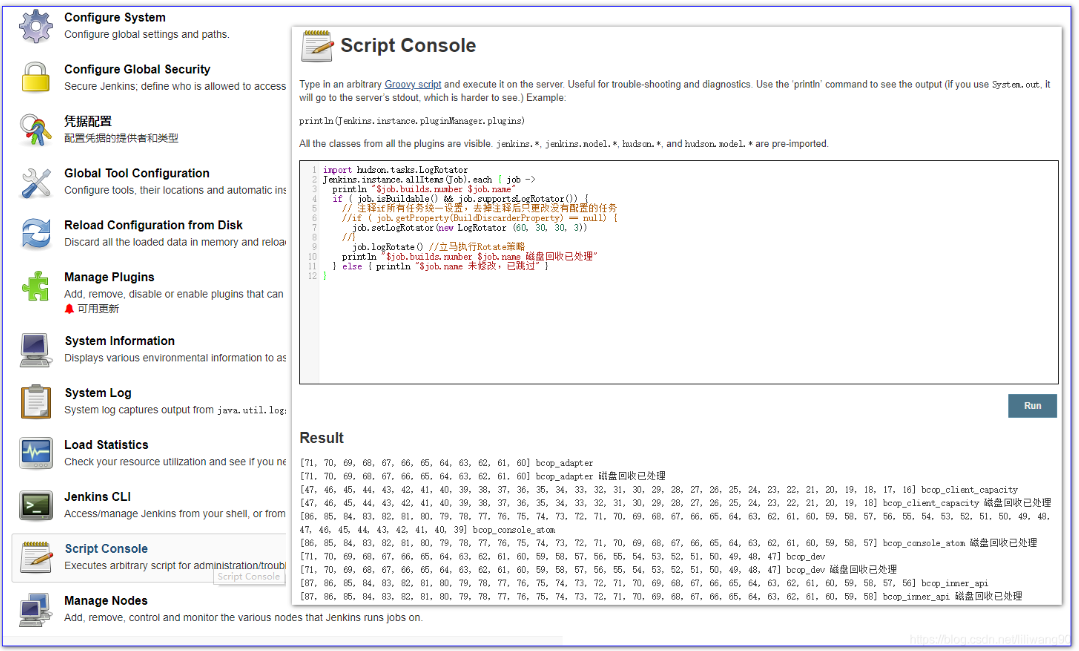Open the Script Console menu entry

click(106, 549)
